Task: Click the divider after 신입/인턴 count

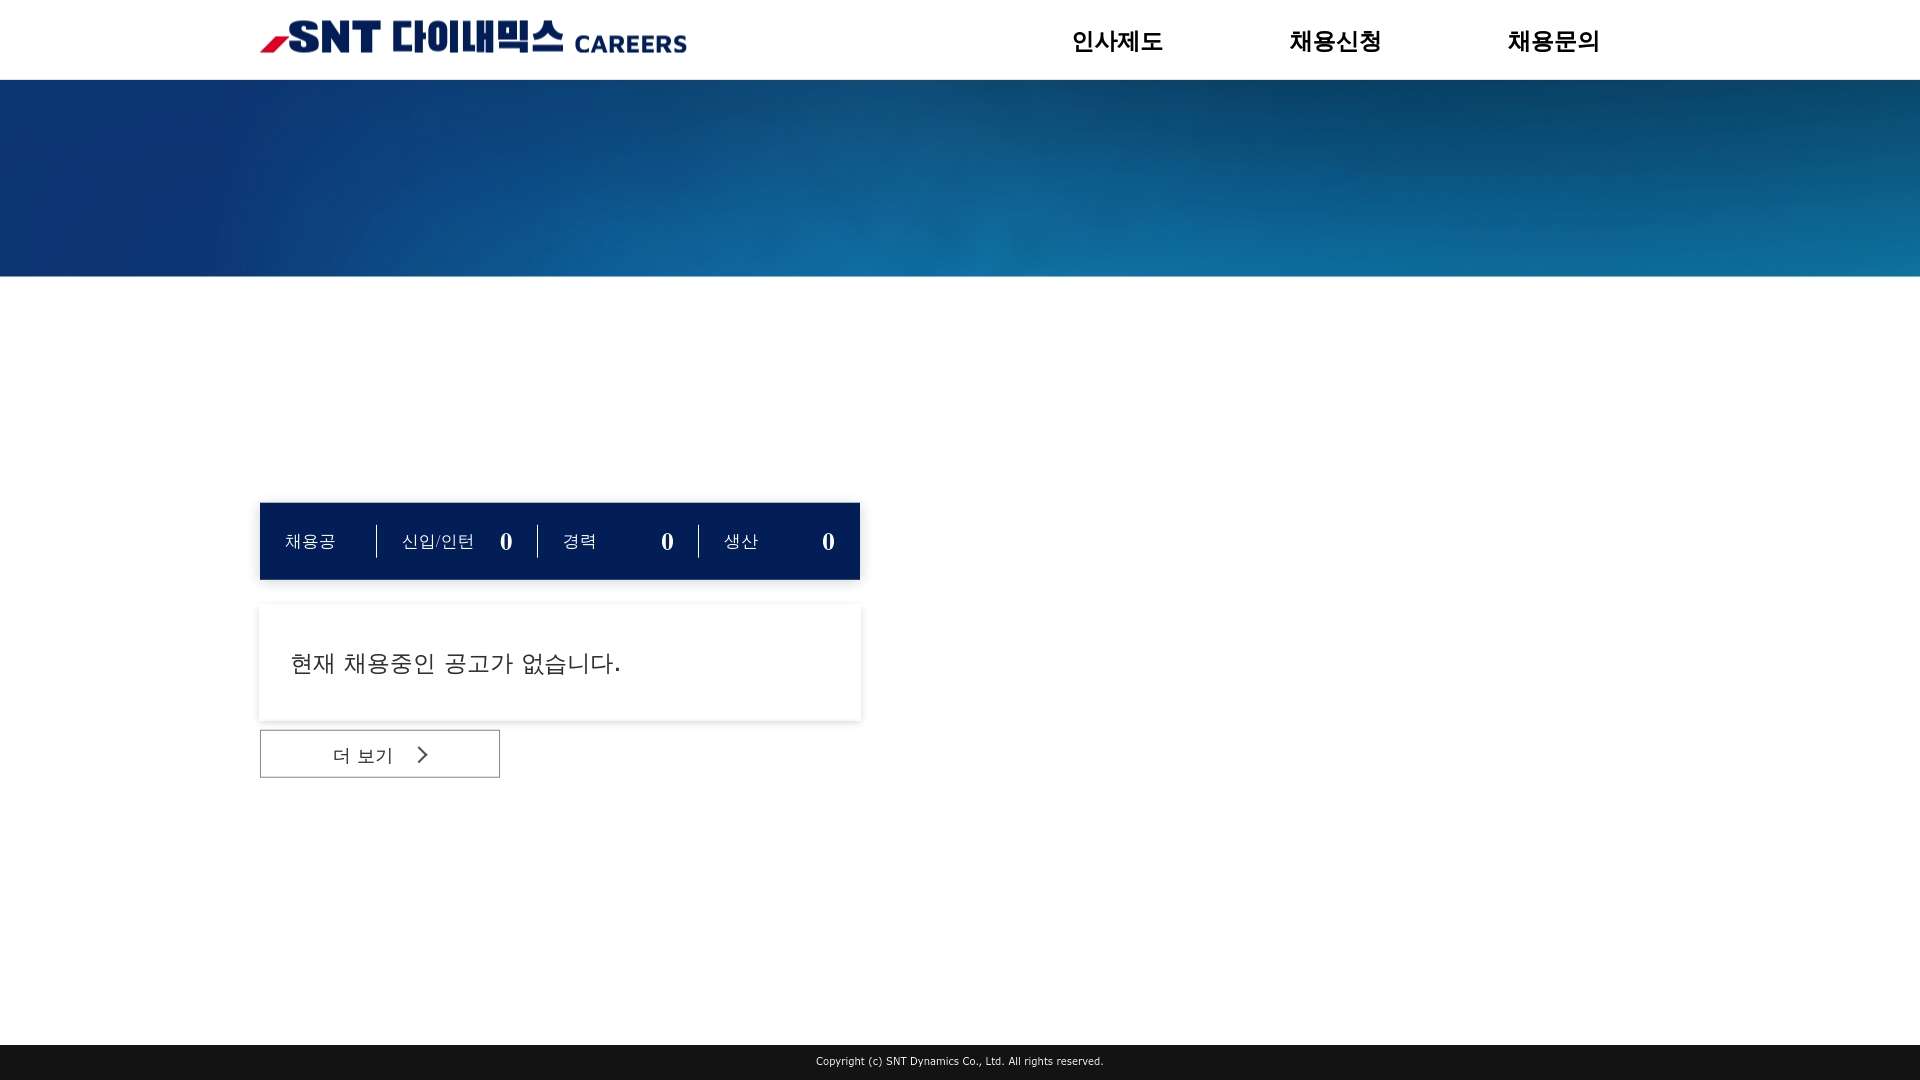Action: pos(537,541)
